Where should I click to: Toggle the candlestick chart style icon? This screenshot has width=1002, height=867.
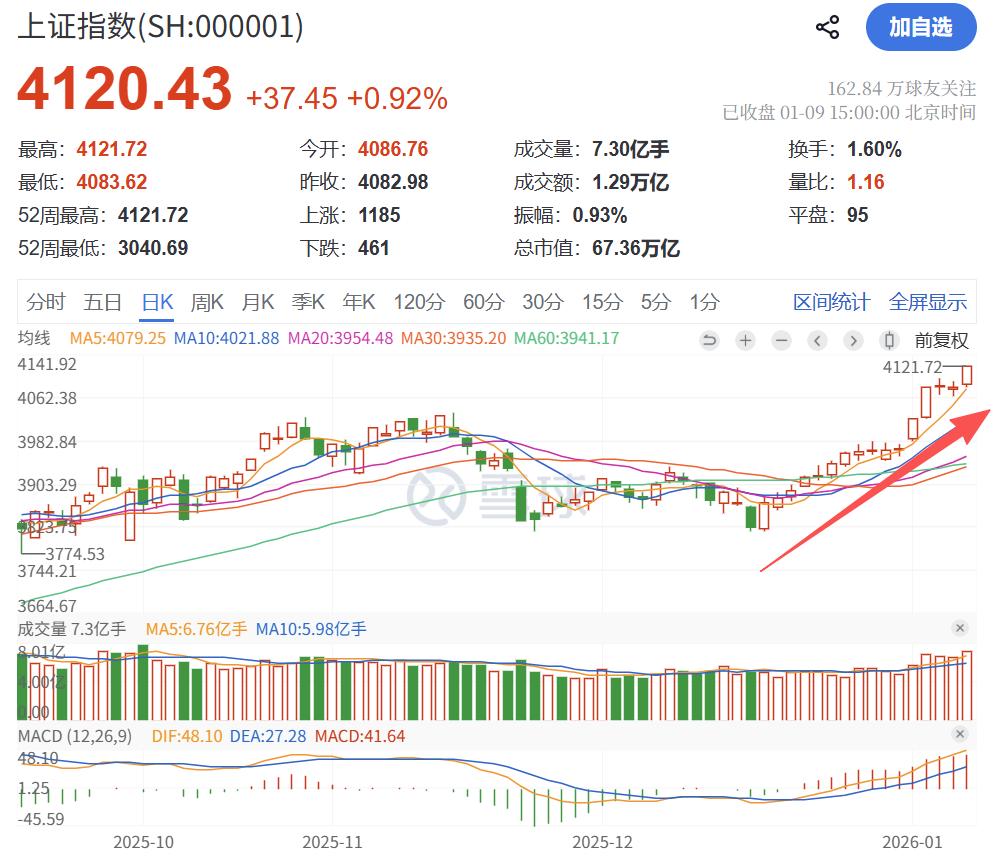click(x=889, y=341)
